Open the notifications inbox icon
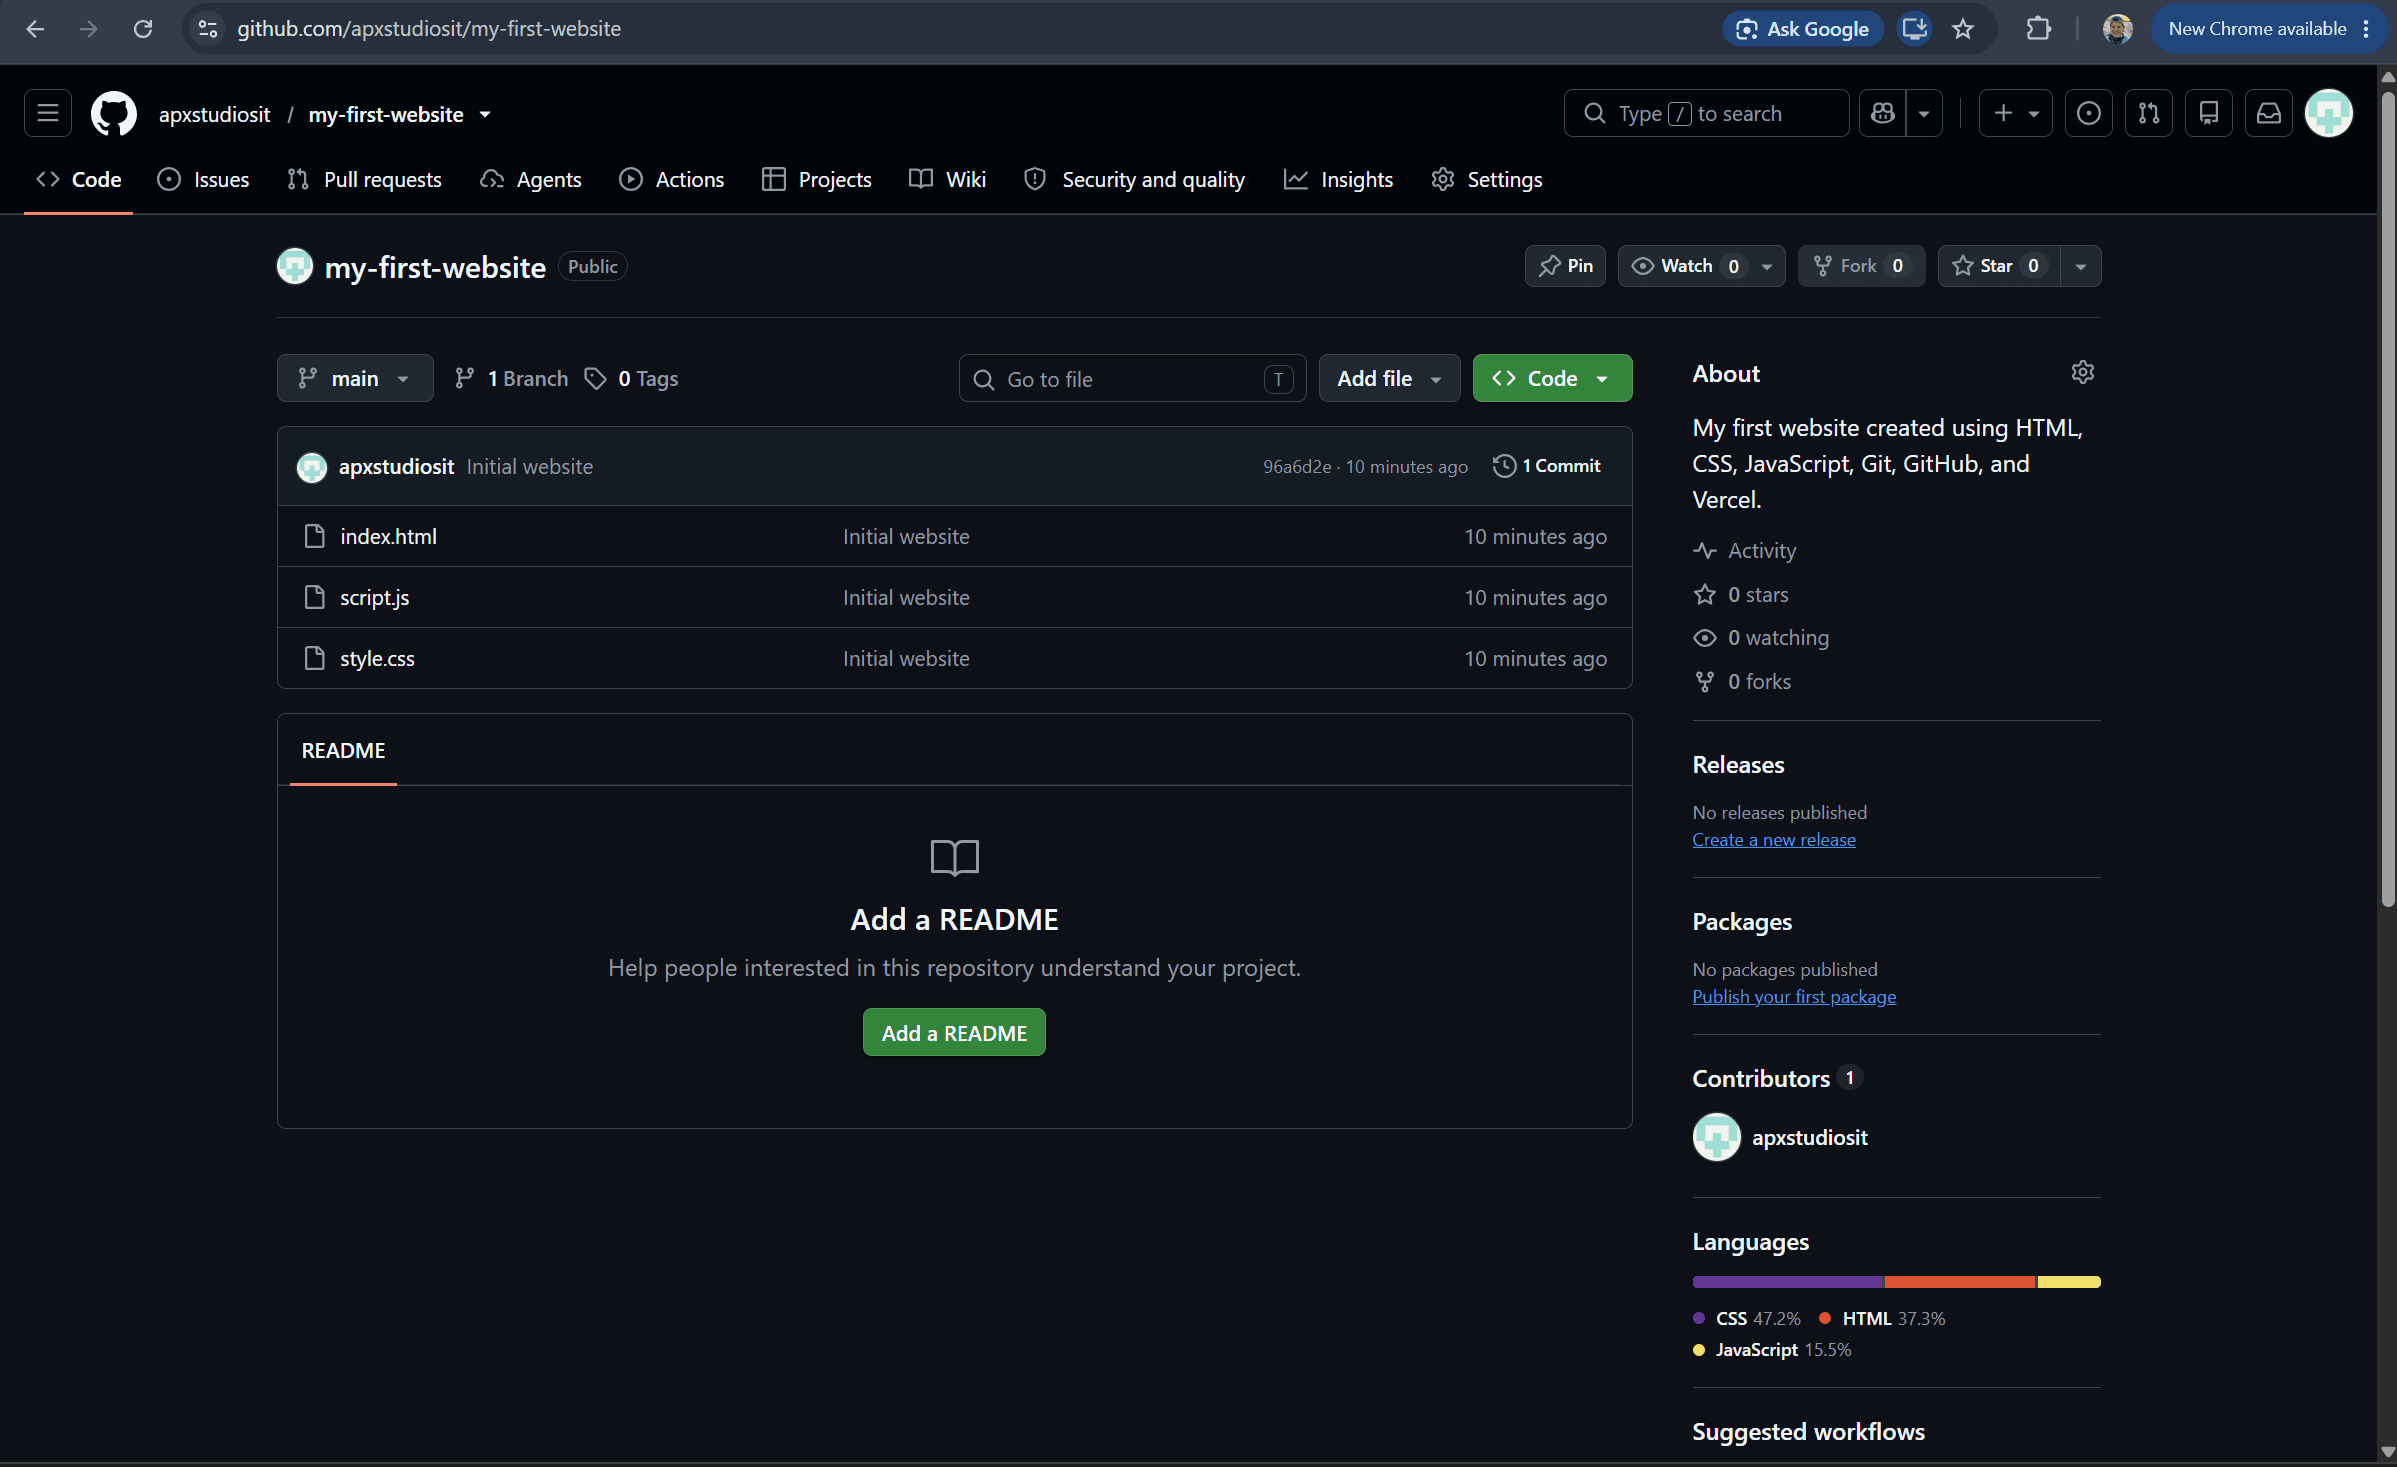The height and width of the screenshot is (1467, 2397). 2269,114
